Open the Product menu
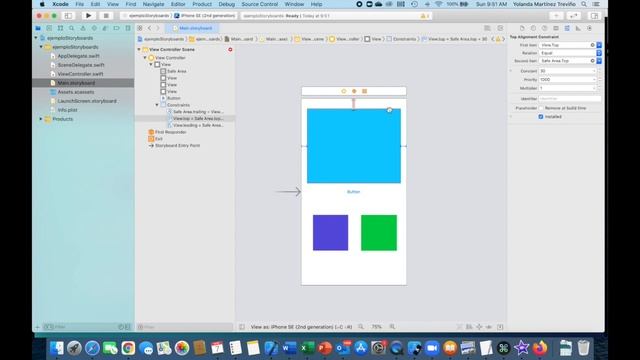Screen dimensions: 640x360 [x=202, y=4]
